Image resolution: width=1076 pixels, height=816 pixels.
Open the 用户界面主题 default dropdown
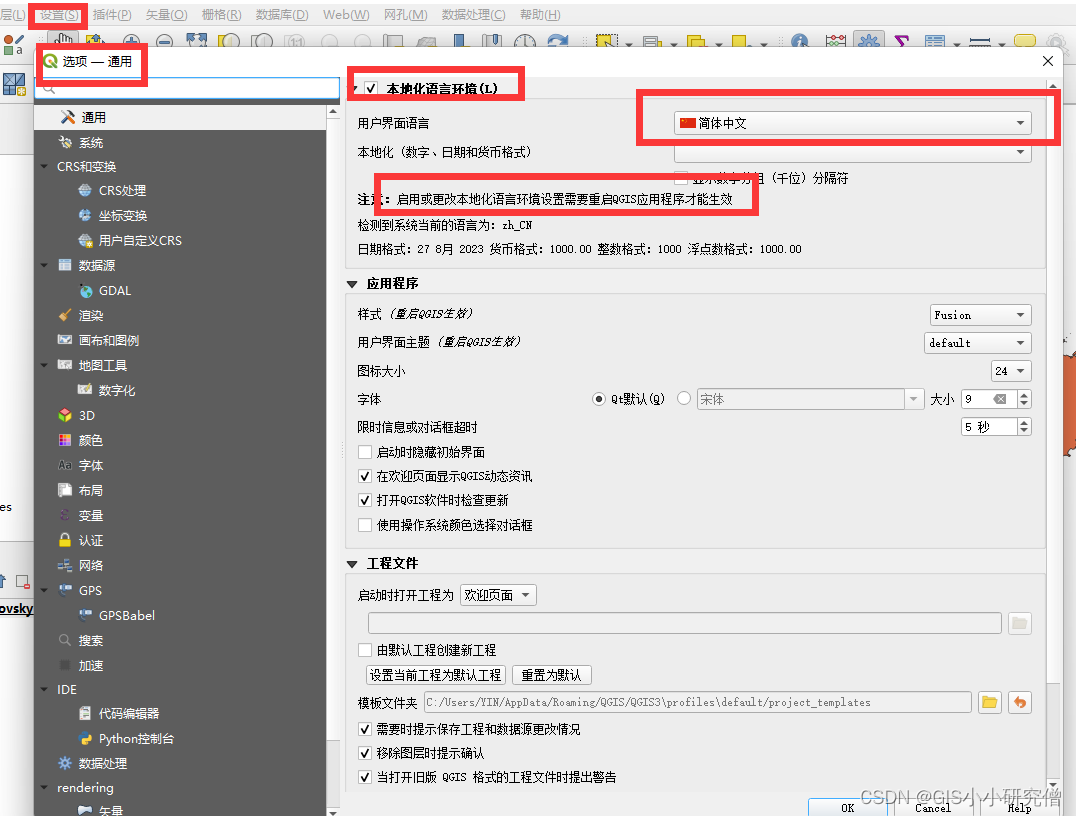point(978,342)
